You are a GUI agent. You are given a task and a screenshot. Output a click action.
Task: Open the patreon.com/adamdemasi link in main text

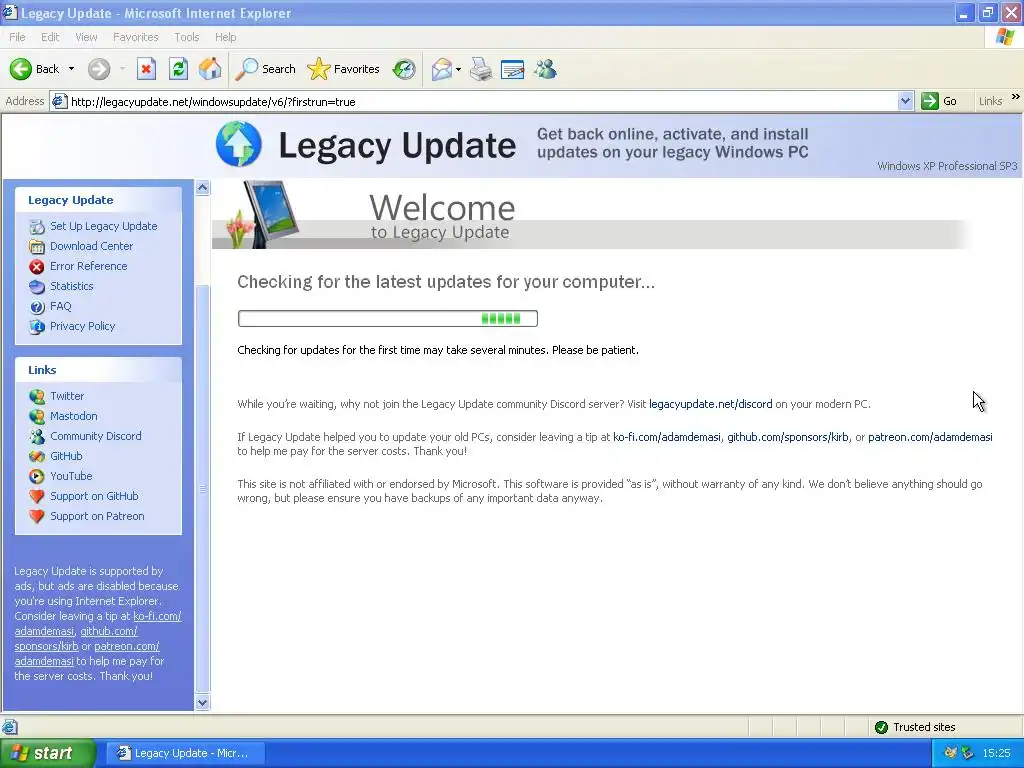(930, 437)
